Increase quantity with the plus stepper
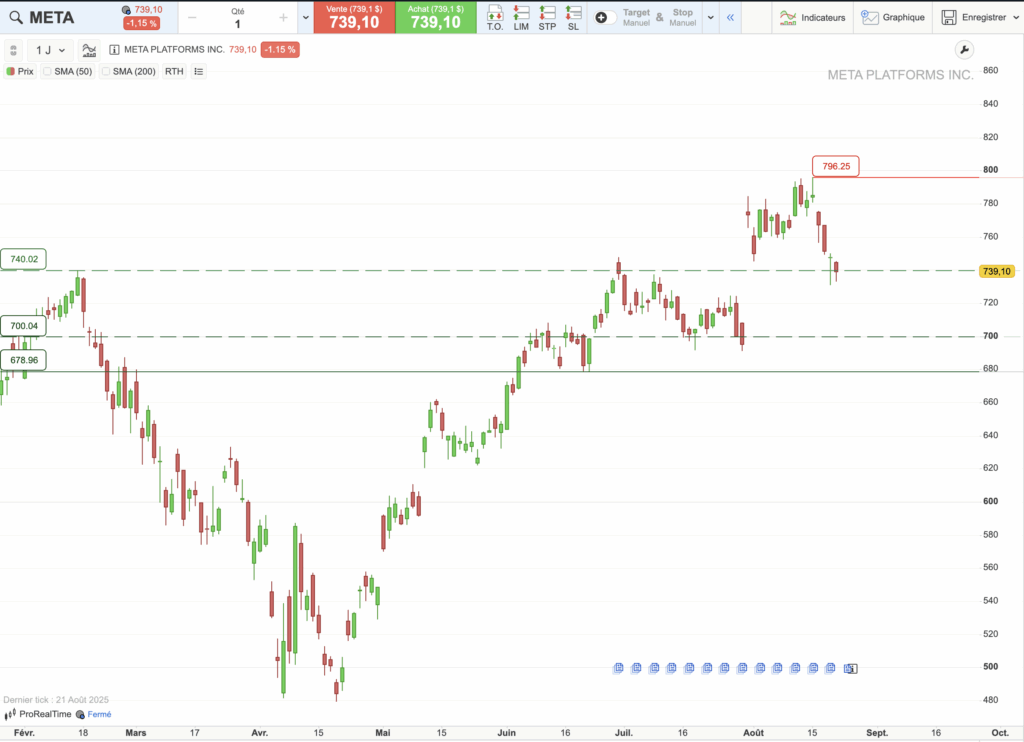1024x742 pixels. [x=283, y=18]
